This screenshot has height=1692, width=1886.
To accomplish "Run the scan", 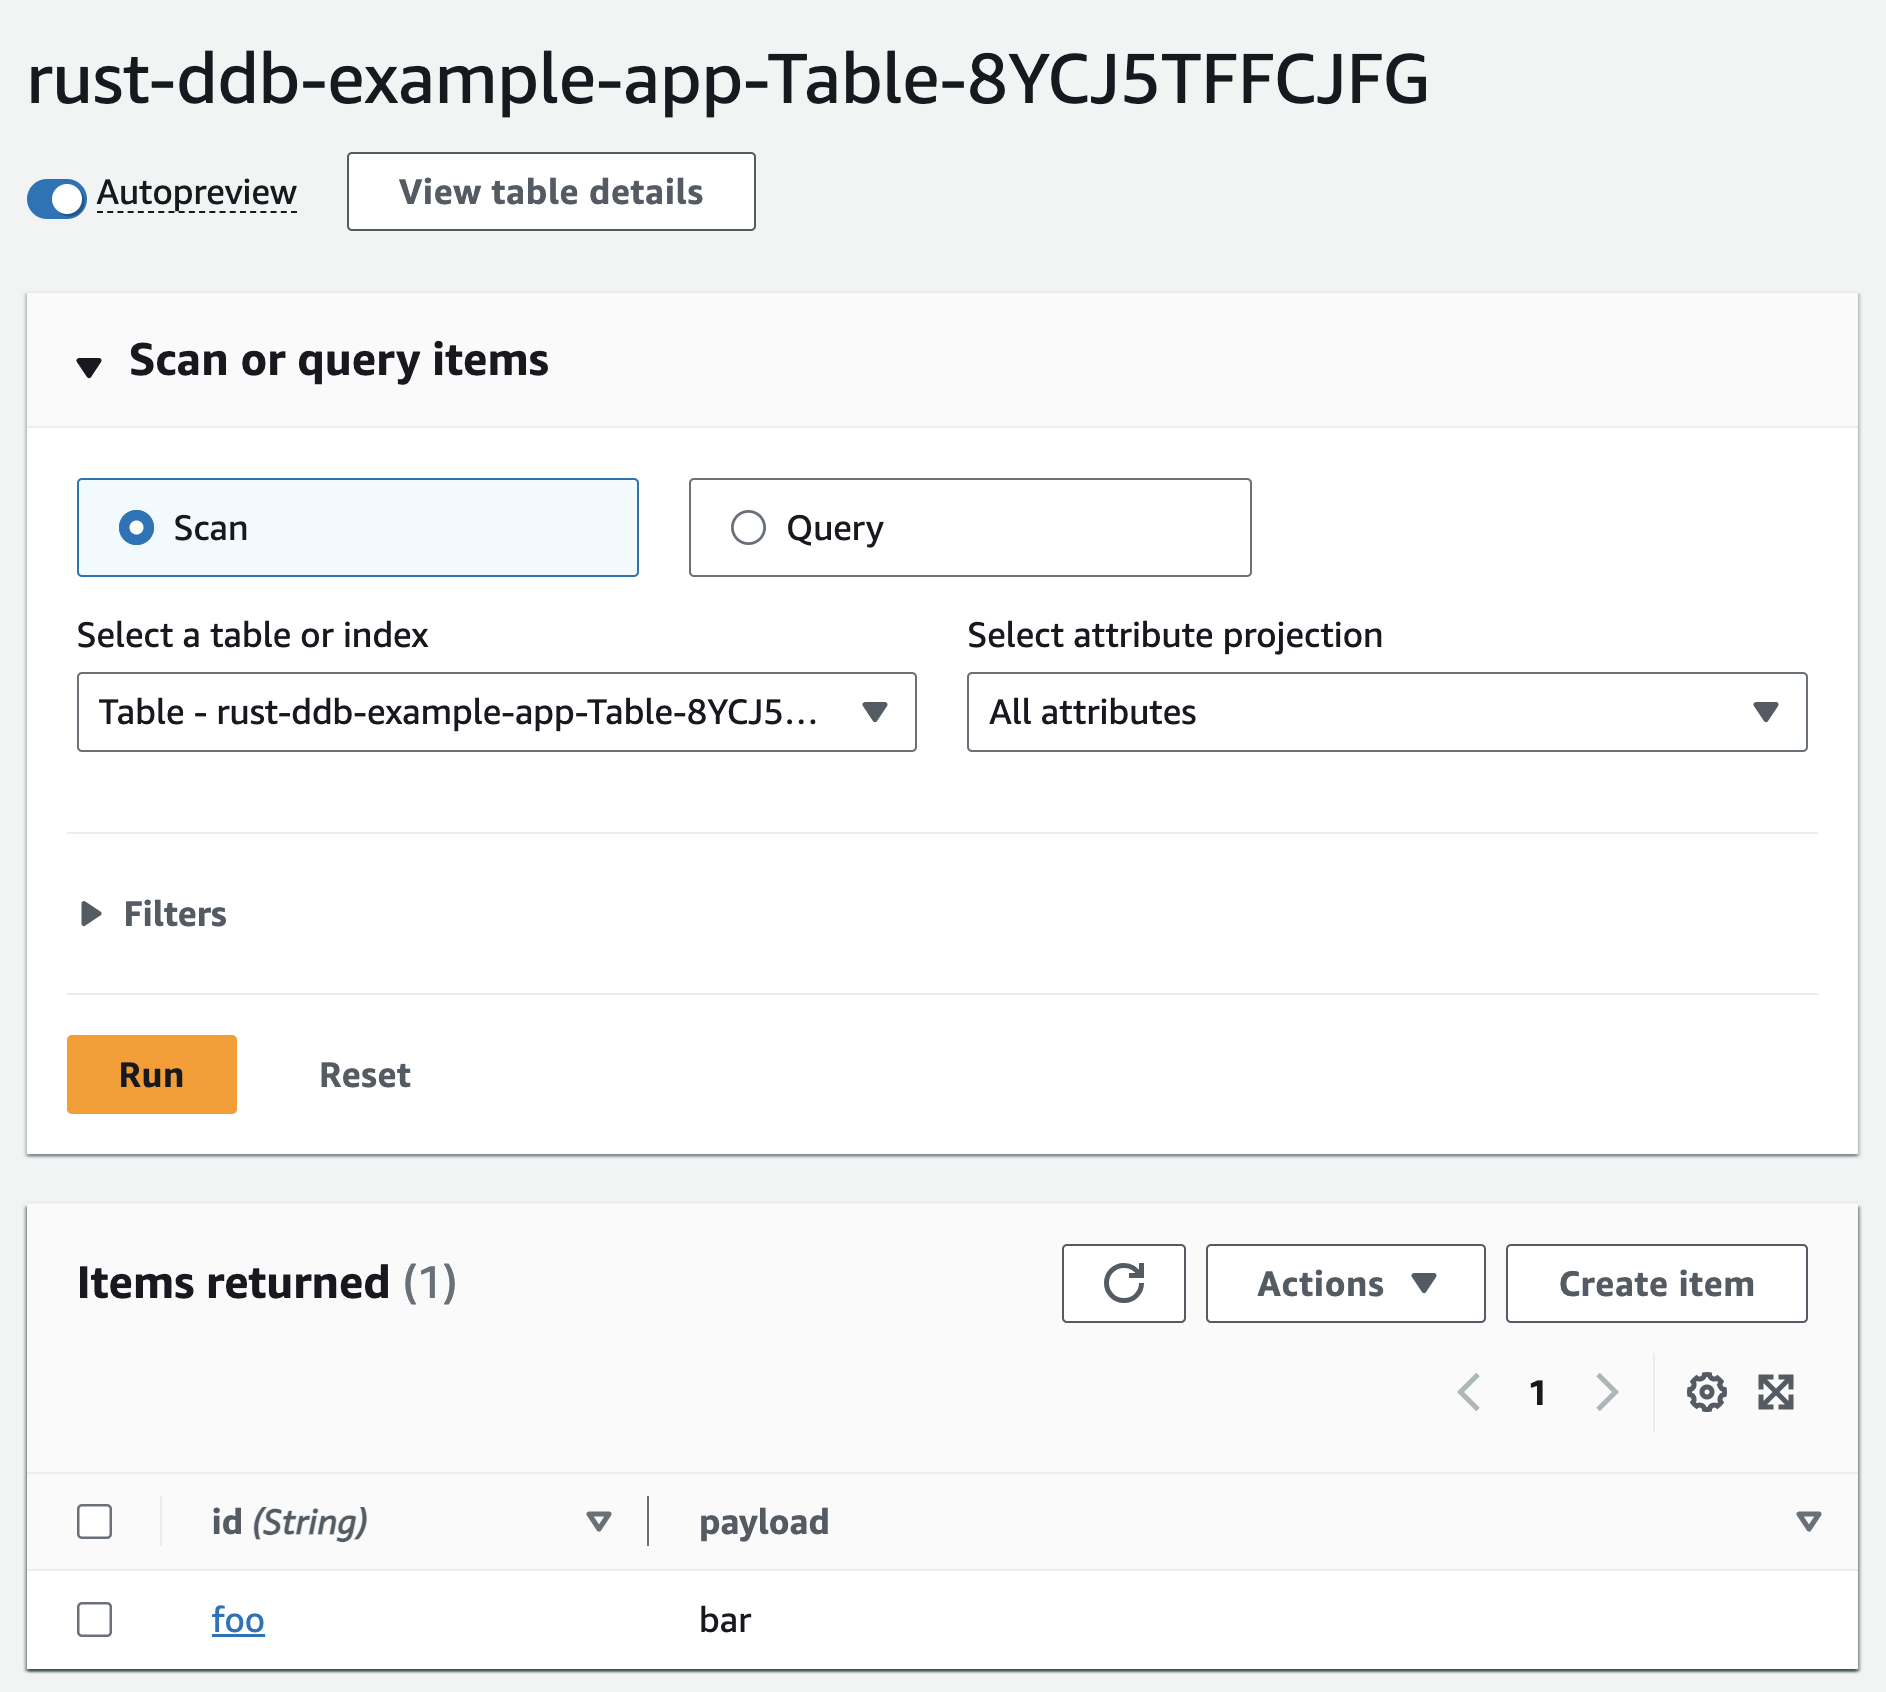I will coord(151,1074).
